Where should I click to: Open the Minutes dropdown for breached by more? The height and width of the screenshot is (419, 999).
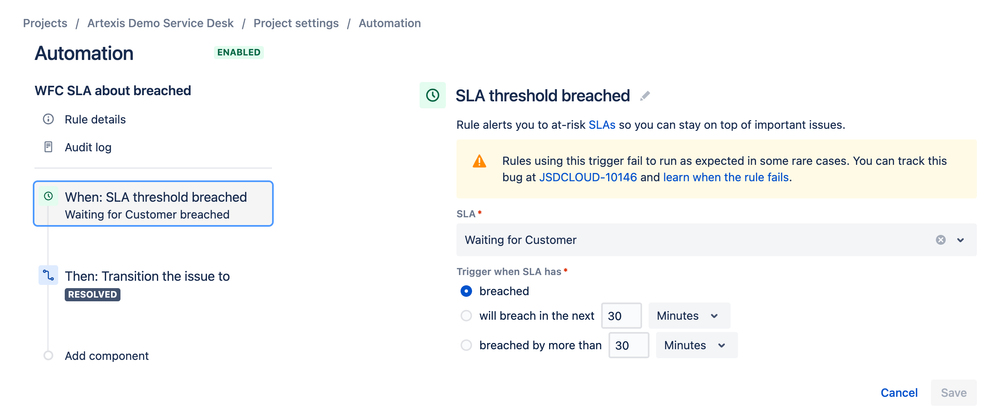click(x=697, y=345)
